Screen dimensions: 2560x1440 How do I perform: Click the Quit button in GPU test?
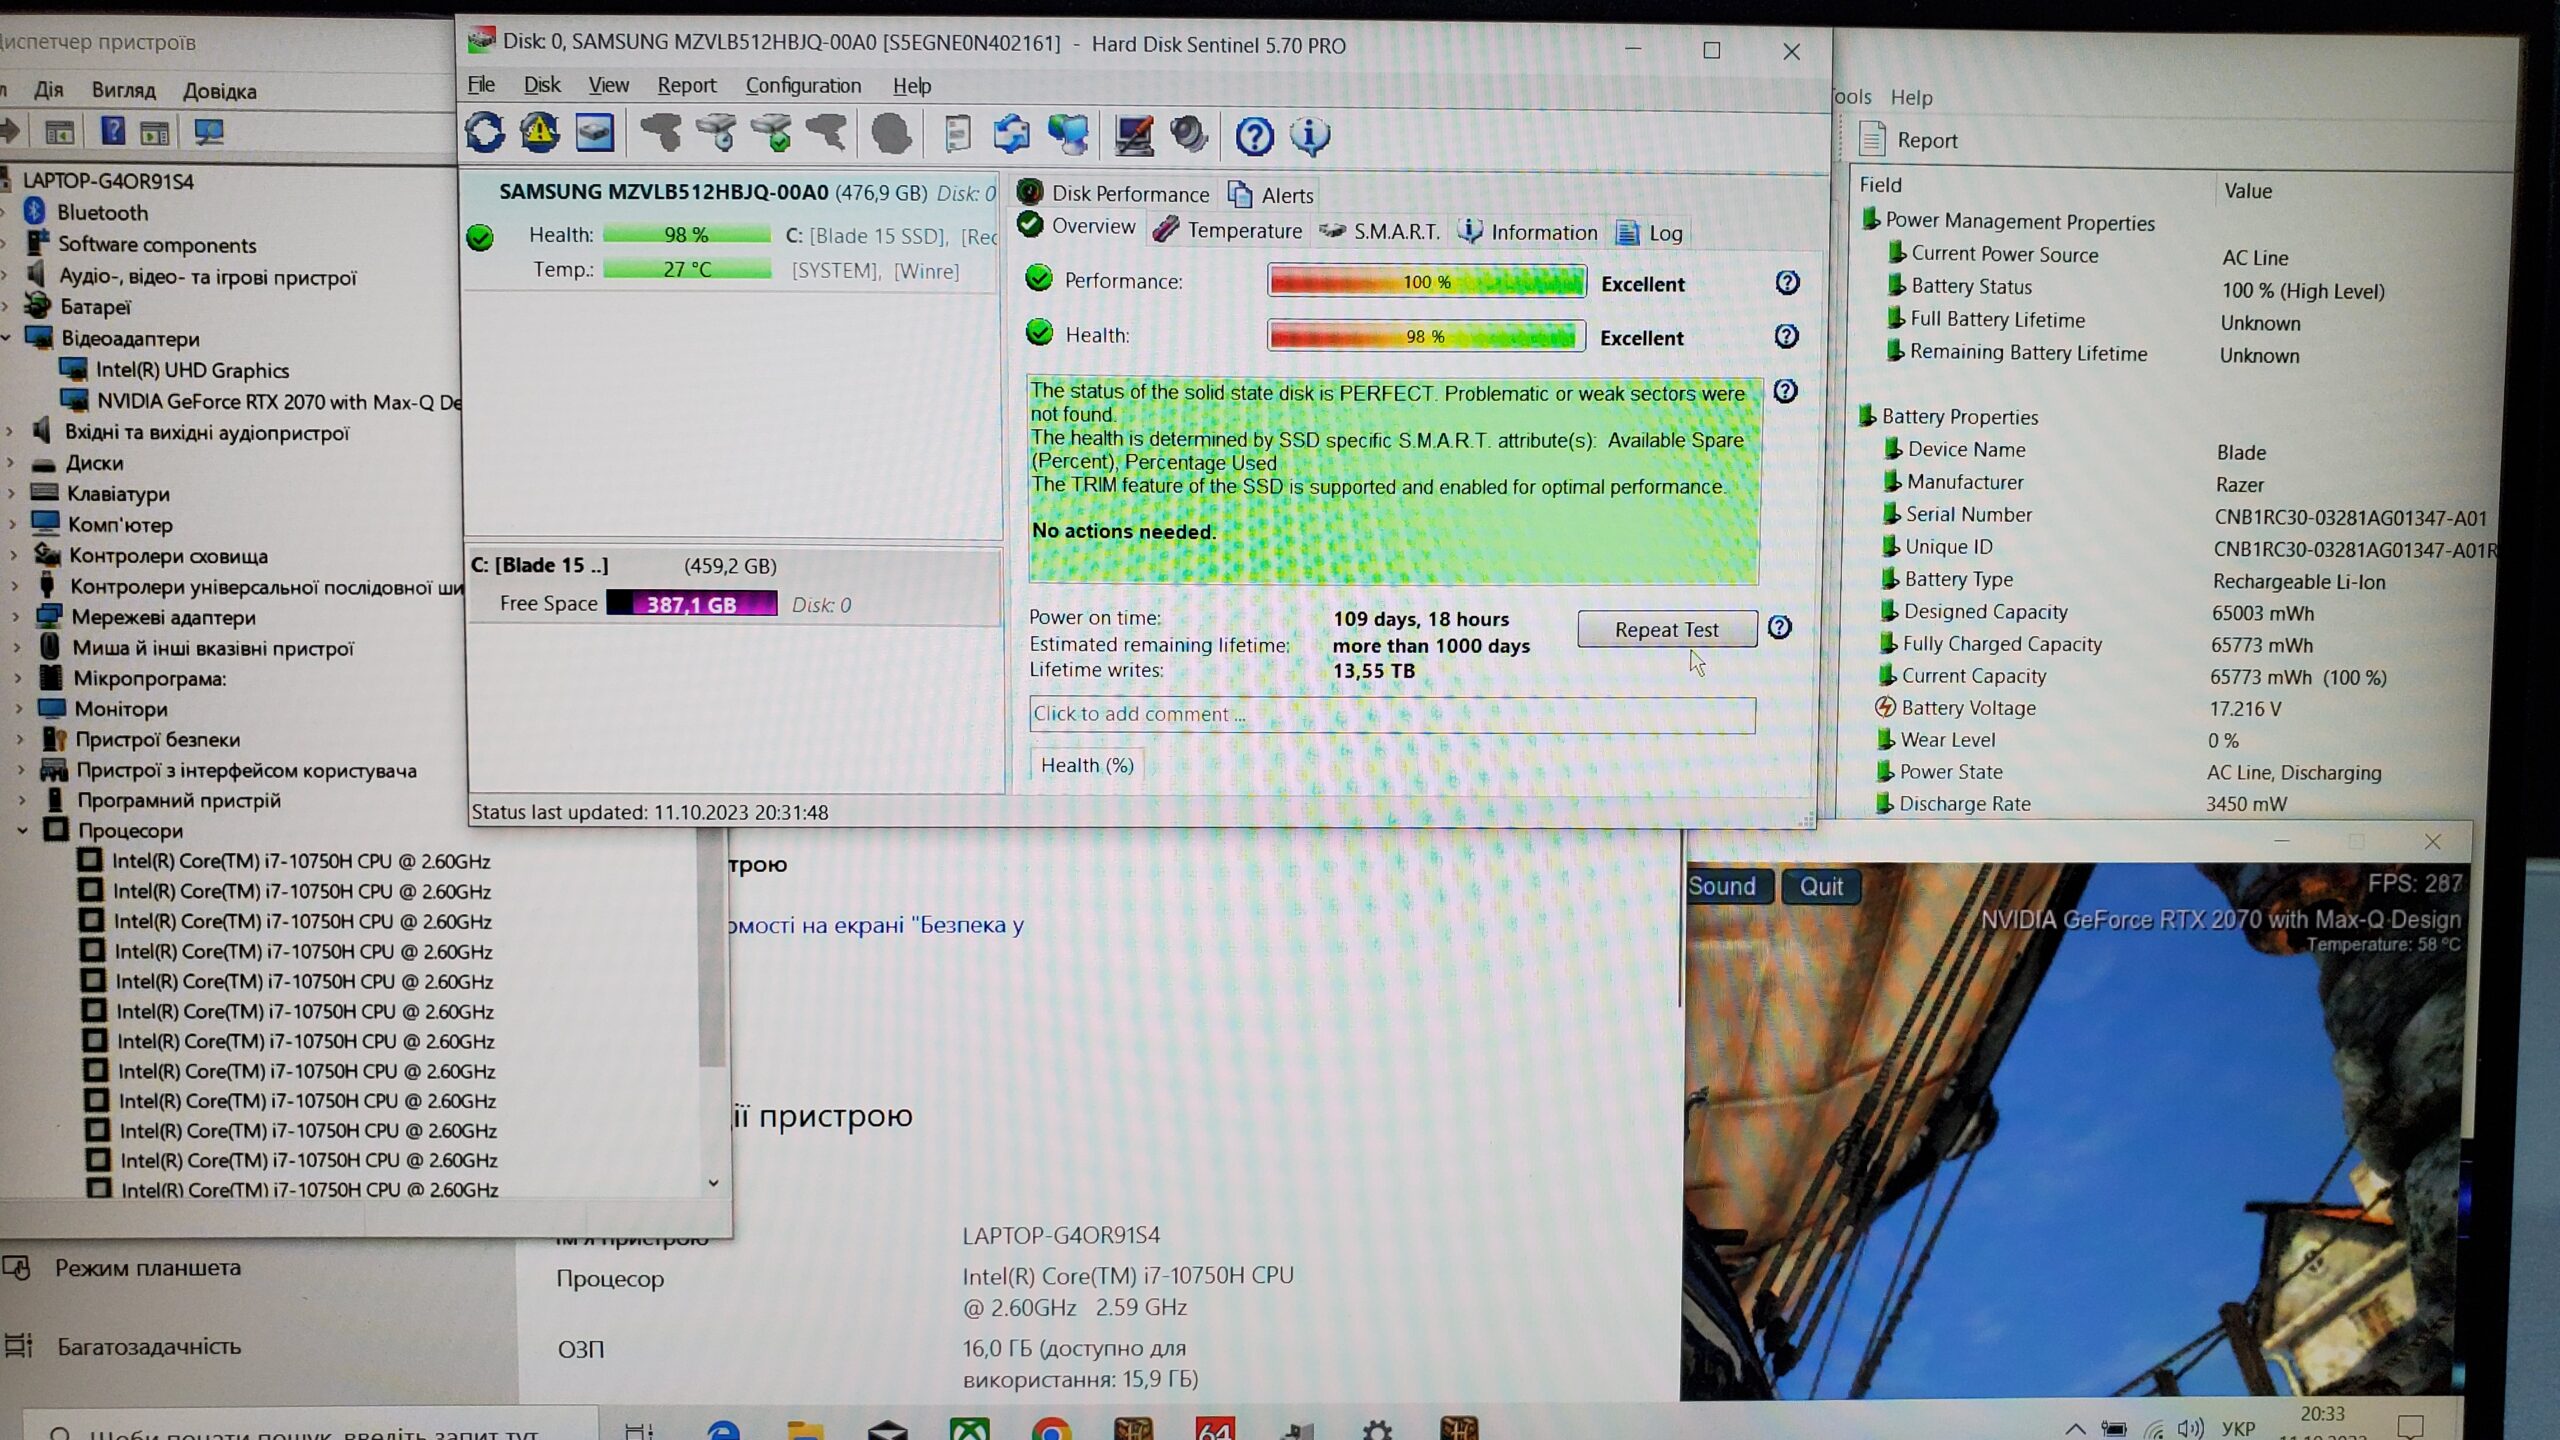[1820, 886]
